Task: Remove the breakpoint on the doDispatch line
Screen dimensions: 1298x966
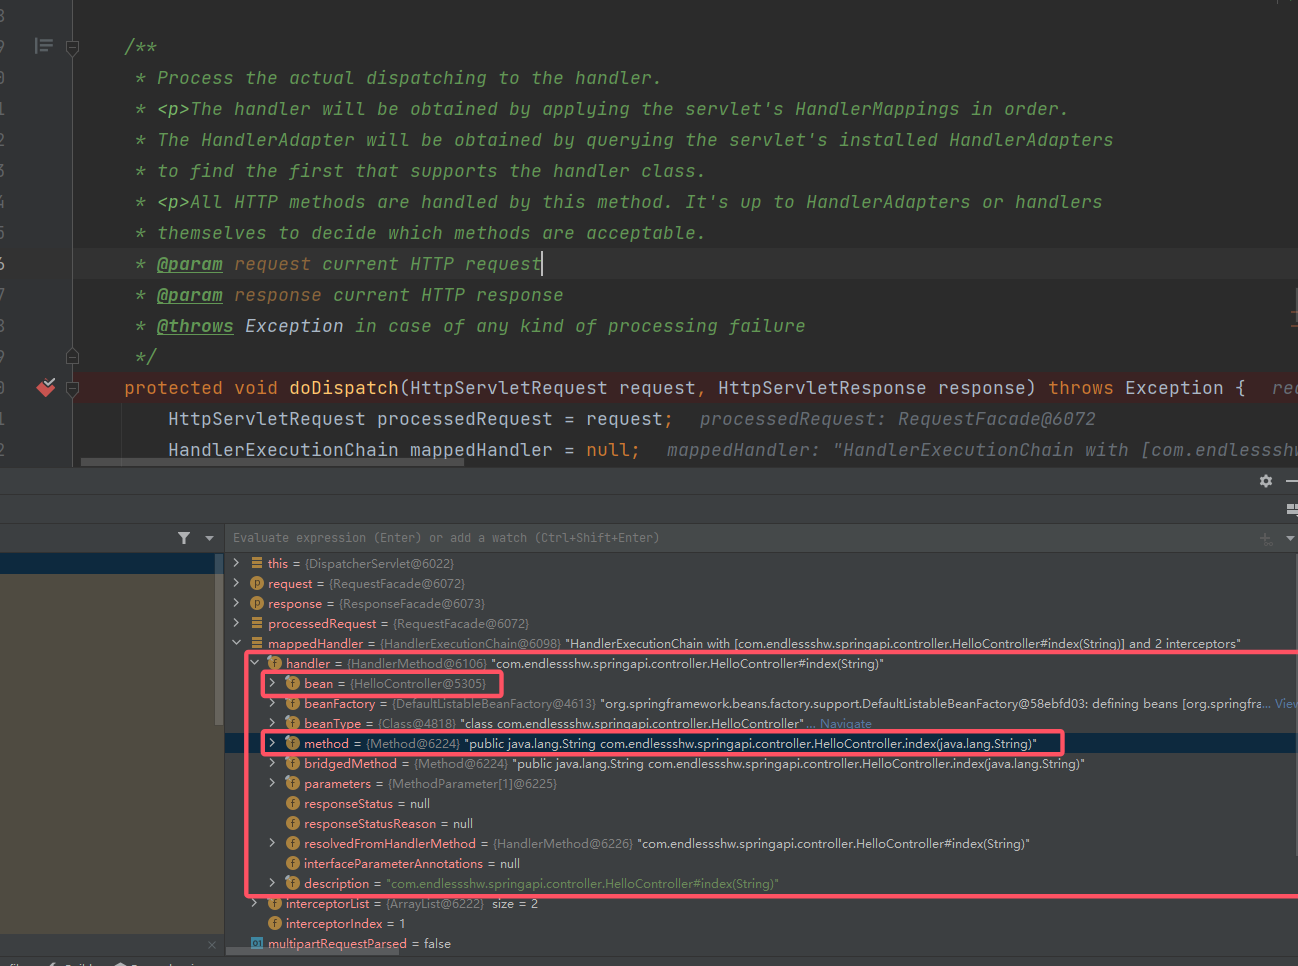Action: pos(46,387)
